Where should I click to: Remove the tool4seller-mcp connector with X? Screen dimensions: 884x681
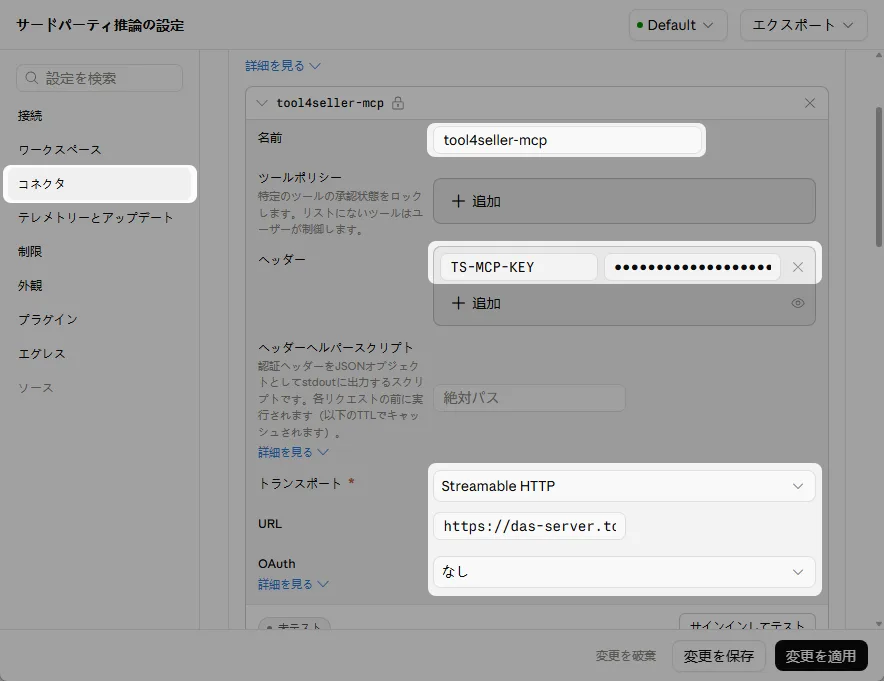(810, 103)
